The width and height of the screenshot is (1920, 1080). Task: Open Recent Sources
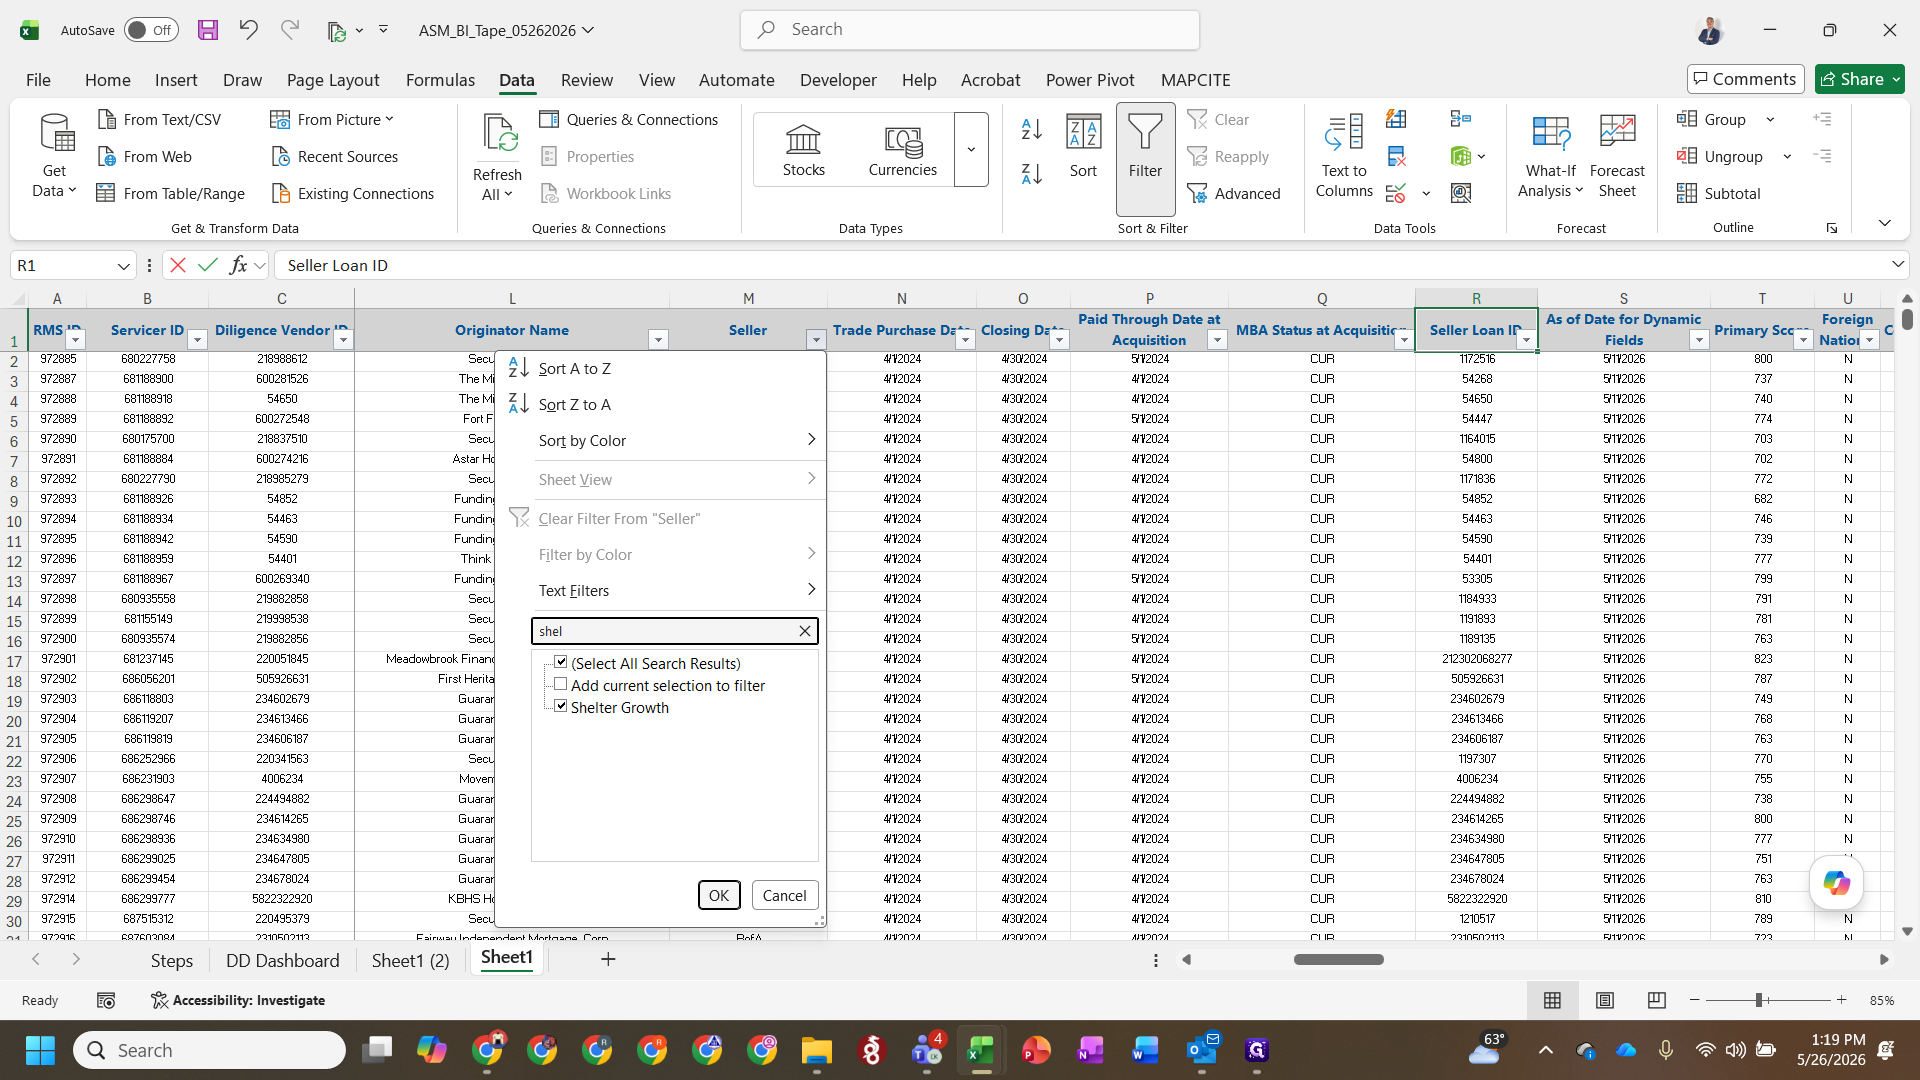[x=334, y=156]
